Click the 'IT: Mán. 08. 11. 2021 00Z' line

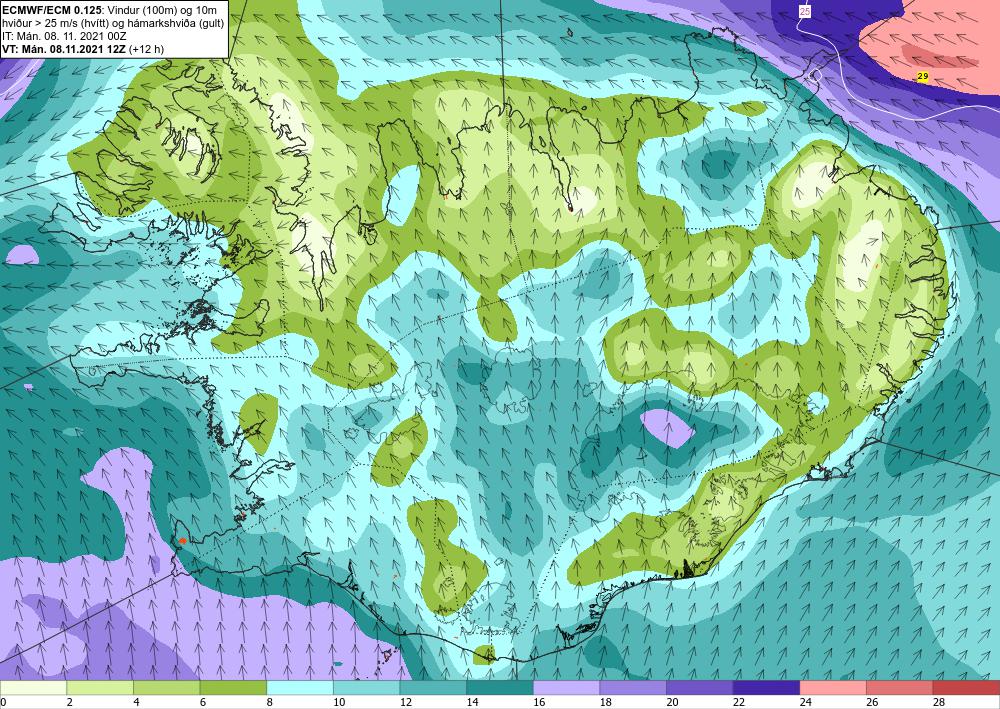tap(64, 36)
